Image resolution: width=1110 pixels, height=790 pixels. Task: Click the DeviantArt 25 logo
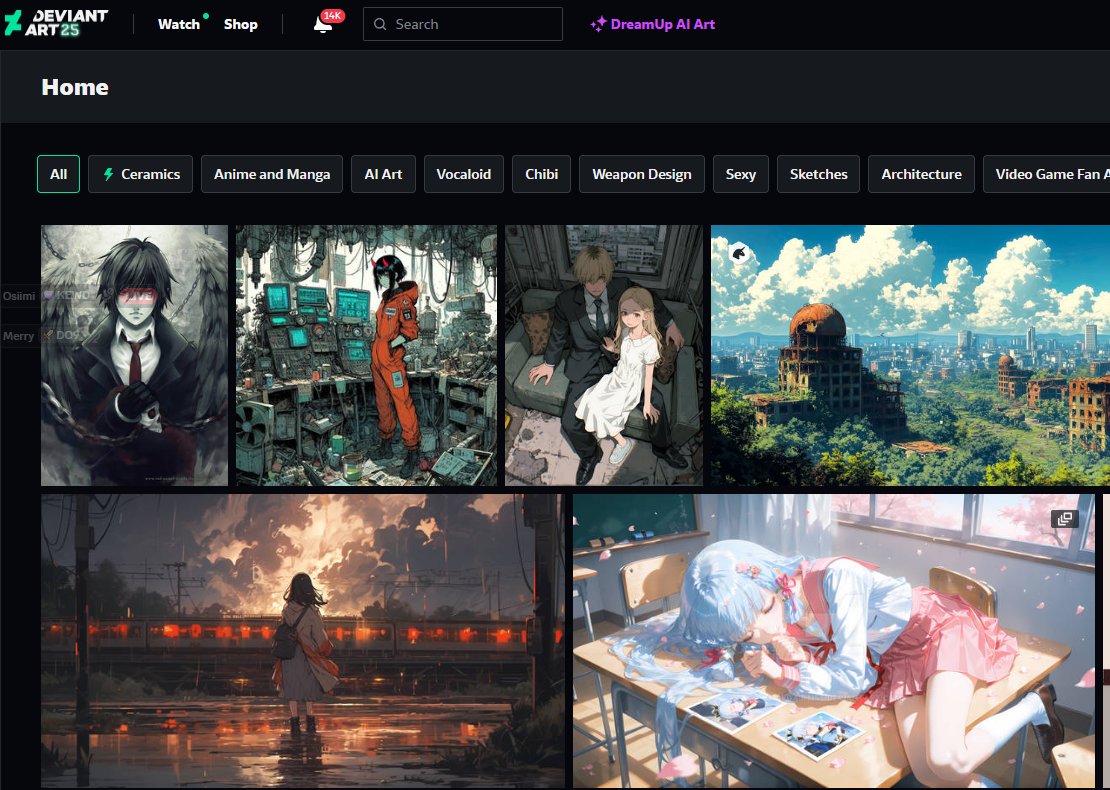click(x=56, y=23)
